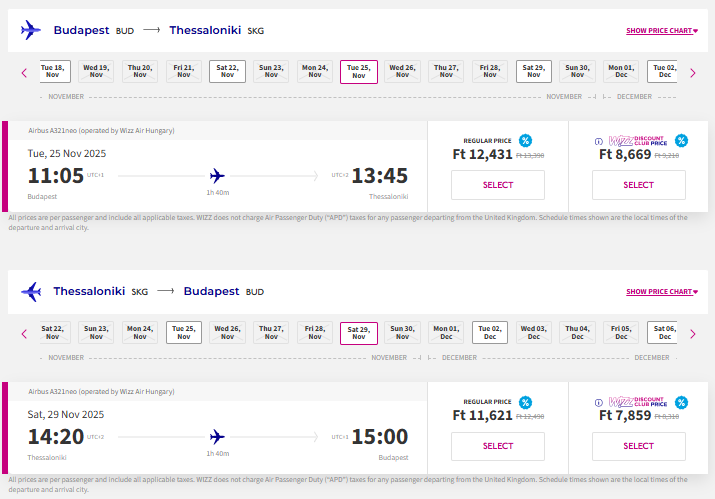Go to previous outbound dates with the left arrow

click(24, 72)
